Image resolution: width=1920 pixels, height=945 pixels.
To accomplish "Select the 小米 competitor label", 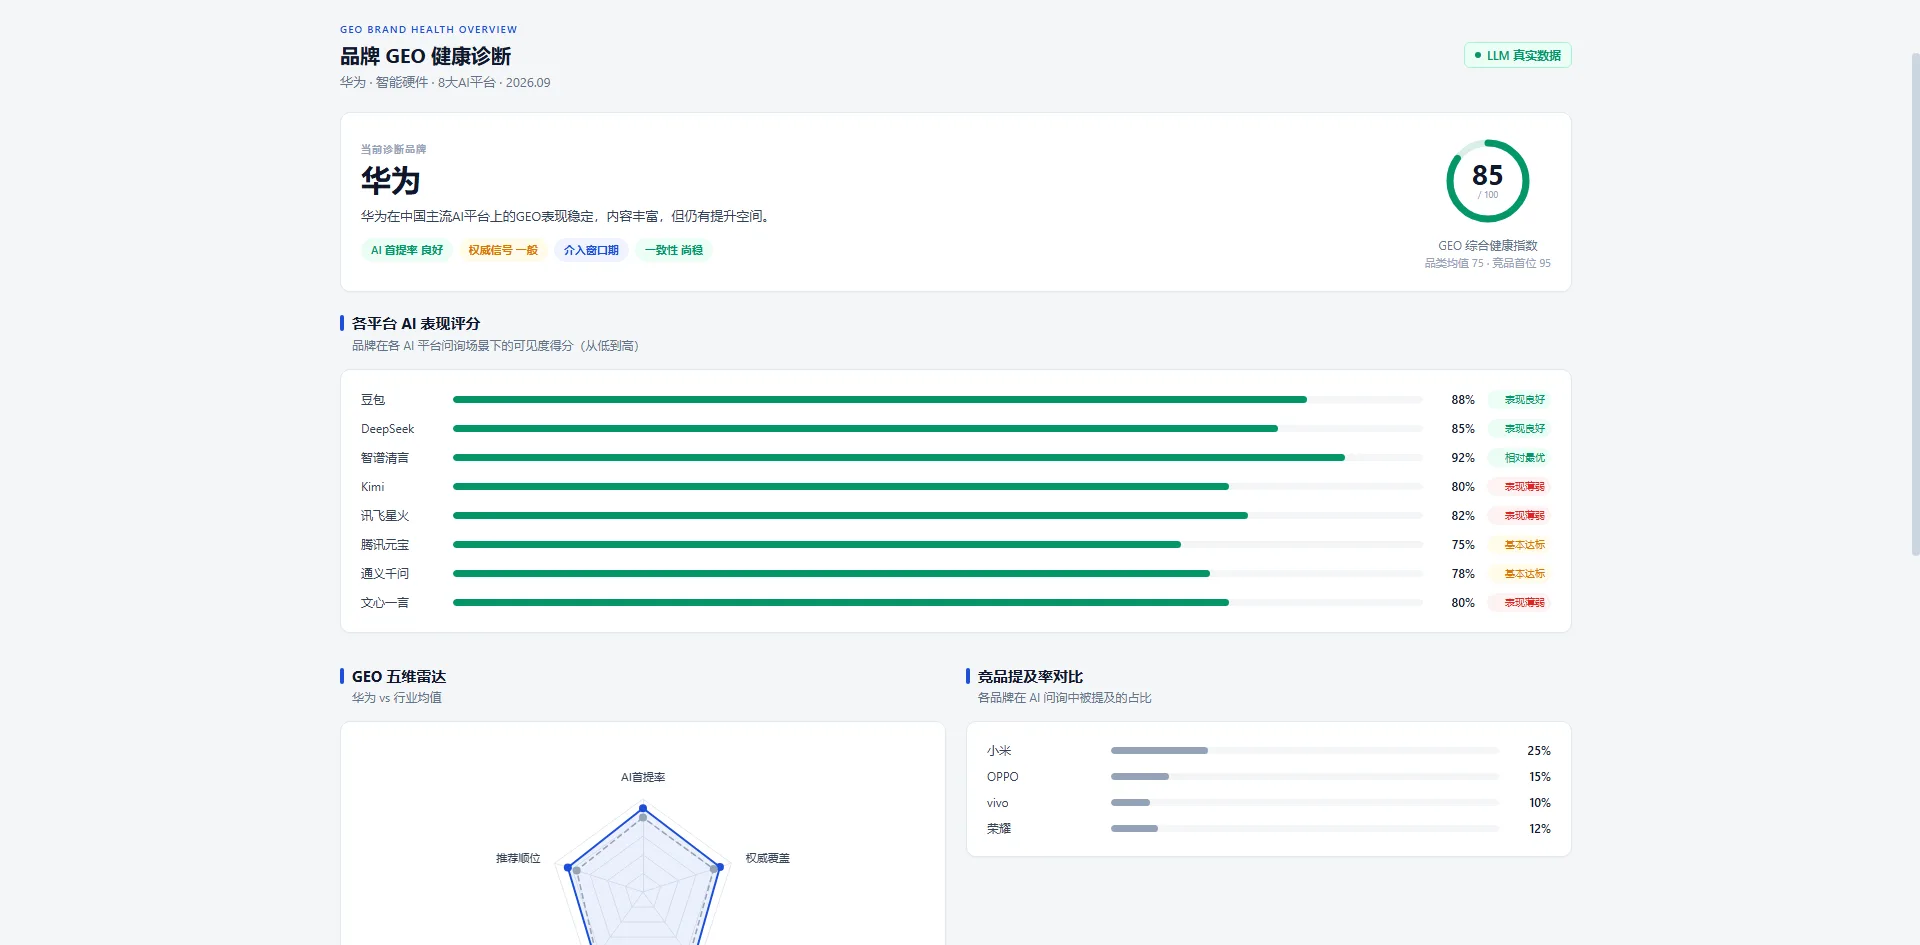I will click(999, 751).
